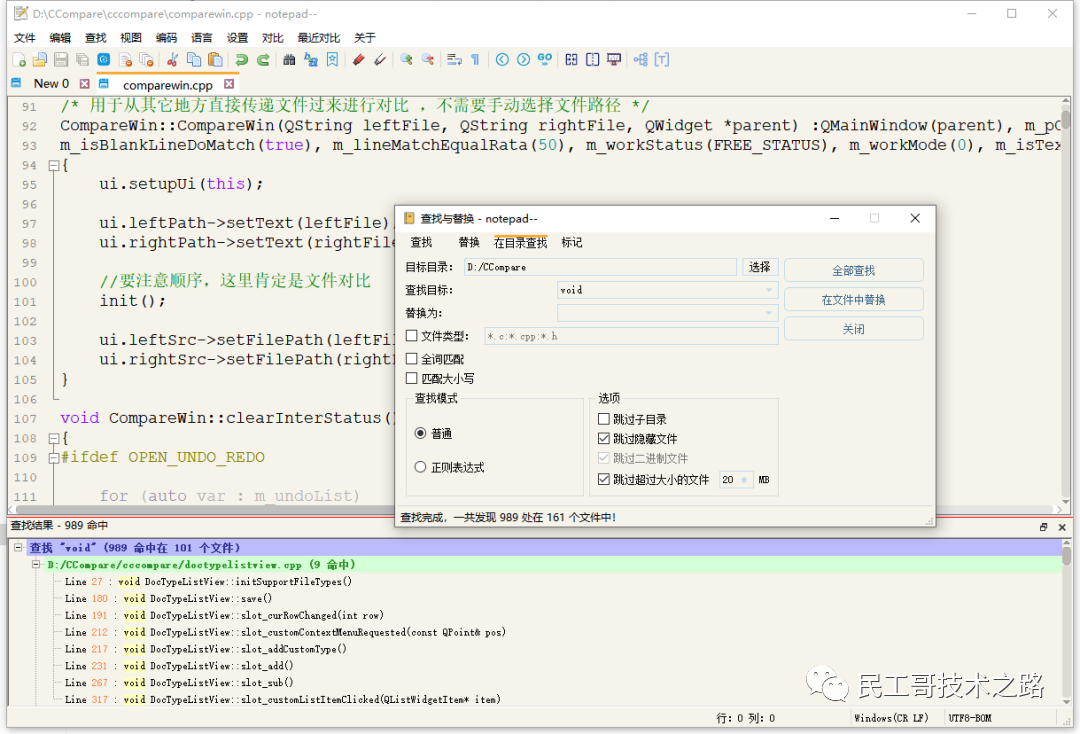This screenshot has height=734, width=1080.
Task: Click the Cut (scissors) toolbar icon
Action: click(x=171, y=60)
